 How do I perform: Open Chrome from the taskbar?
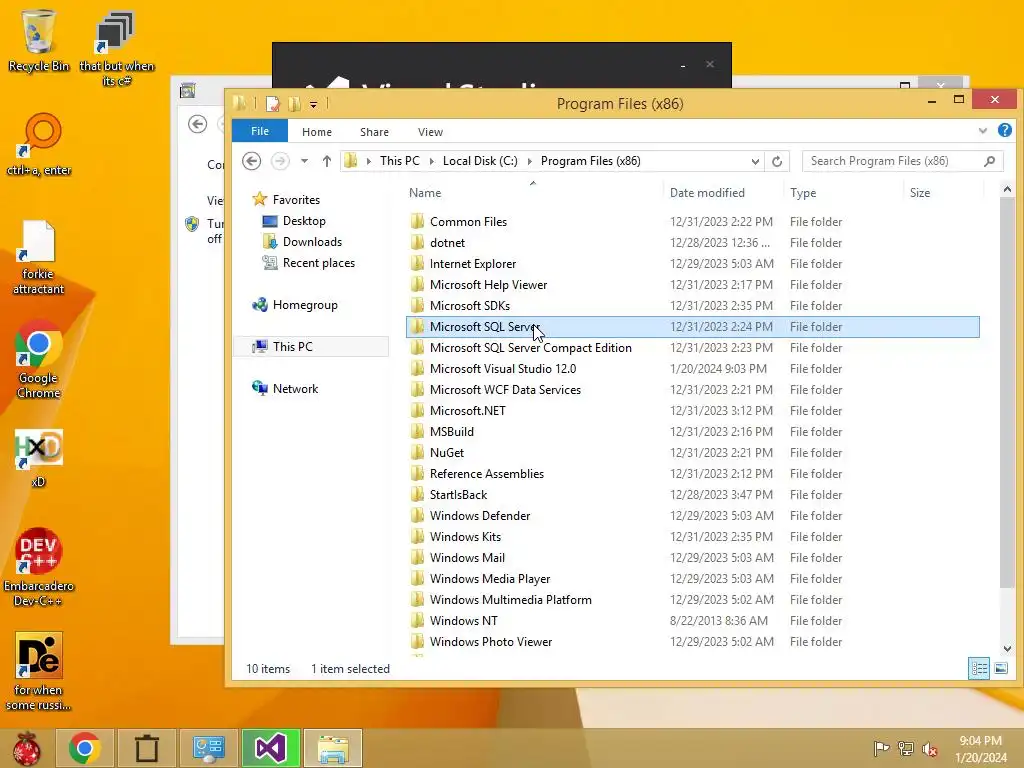pos(84,748)
